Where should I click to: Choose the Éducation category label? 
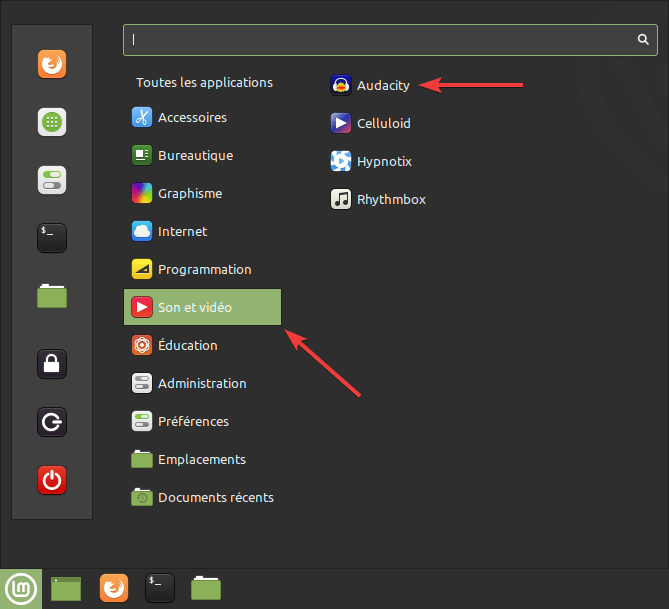tap(188, 345)
